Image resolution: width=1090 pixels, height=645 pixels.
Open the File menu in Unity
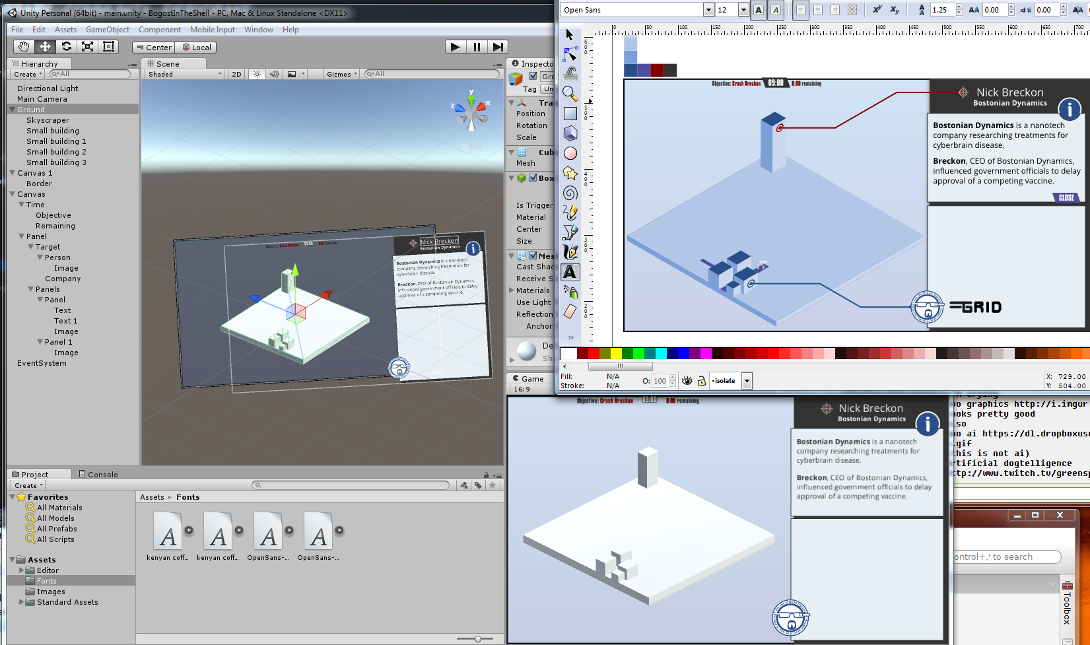tap(17, 29)
